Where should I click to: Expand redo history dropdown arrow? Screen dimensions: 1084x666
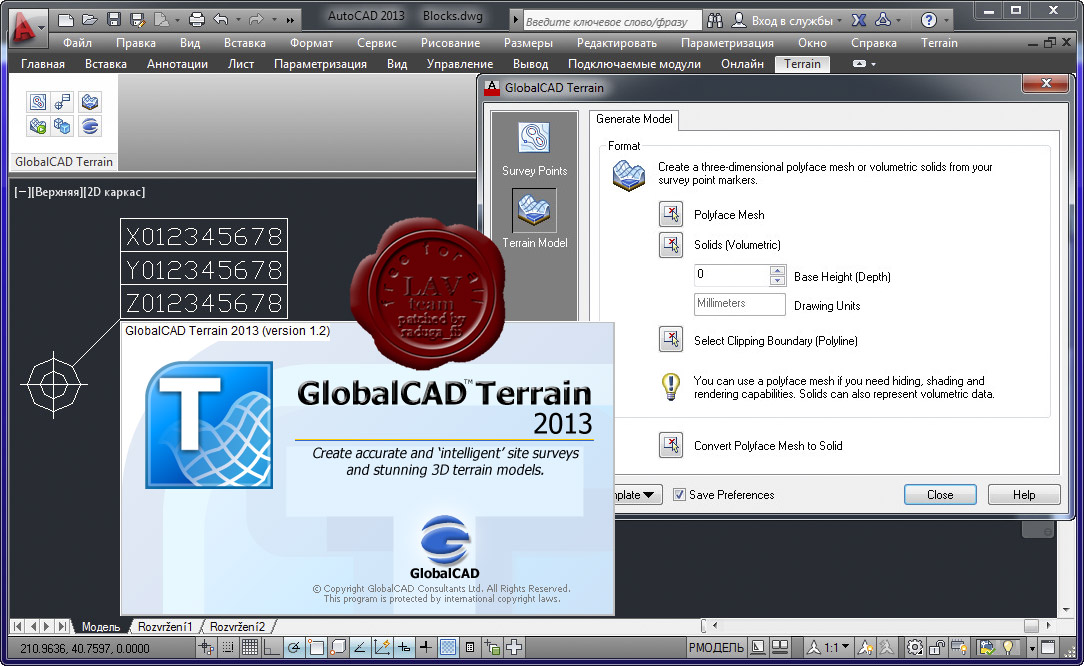(x=274, y=20)
